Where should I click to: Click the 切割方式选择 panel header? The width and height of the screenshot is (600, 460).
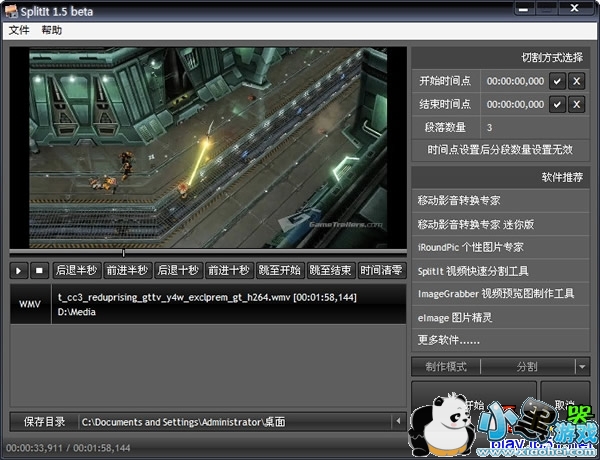501,58
